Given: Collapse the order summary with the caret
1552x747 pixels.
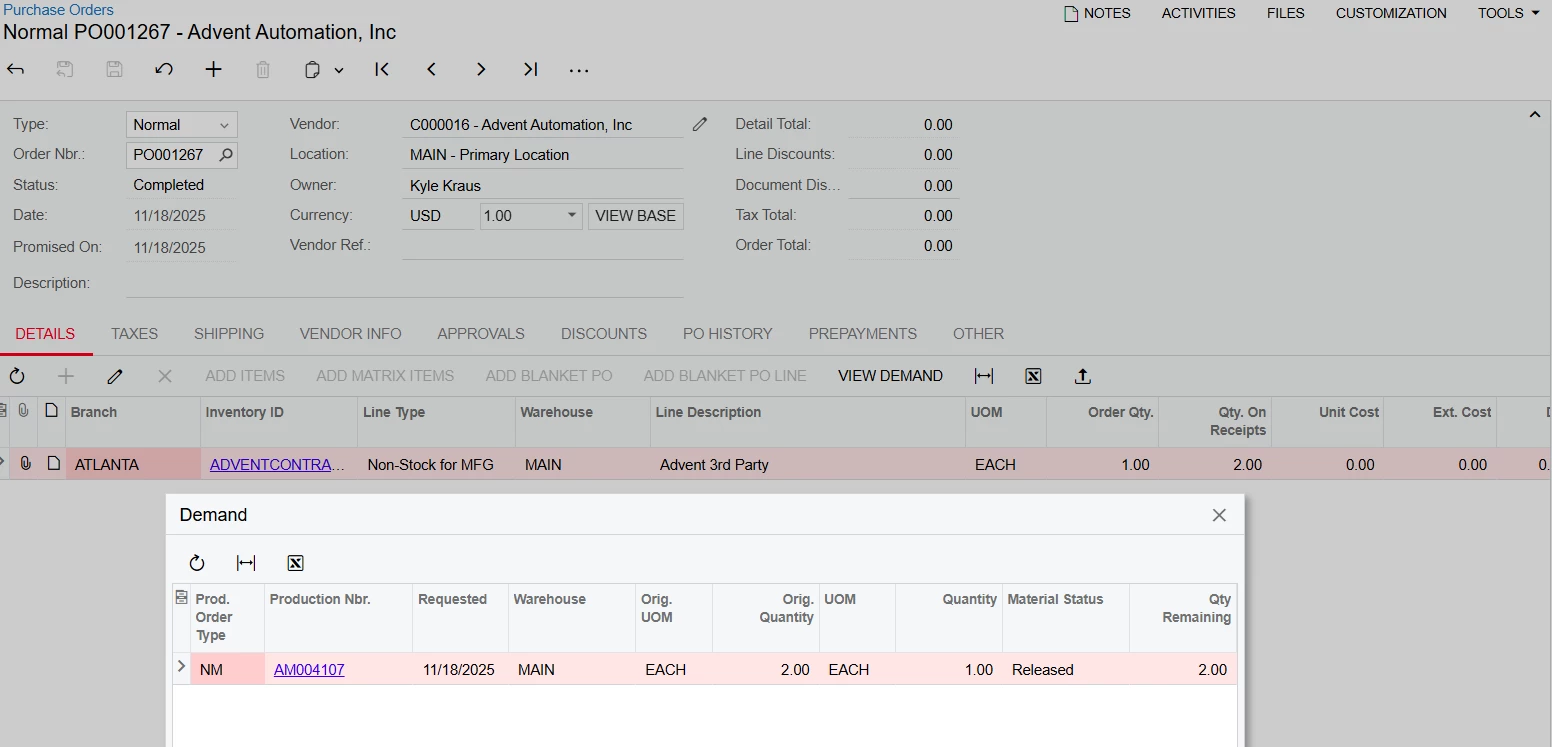Looking at the screenshot, I should pos(1535,115).
